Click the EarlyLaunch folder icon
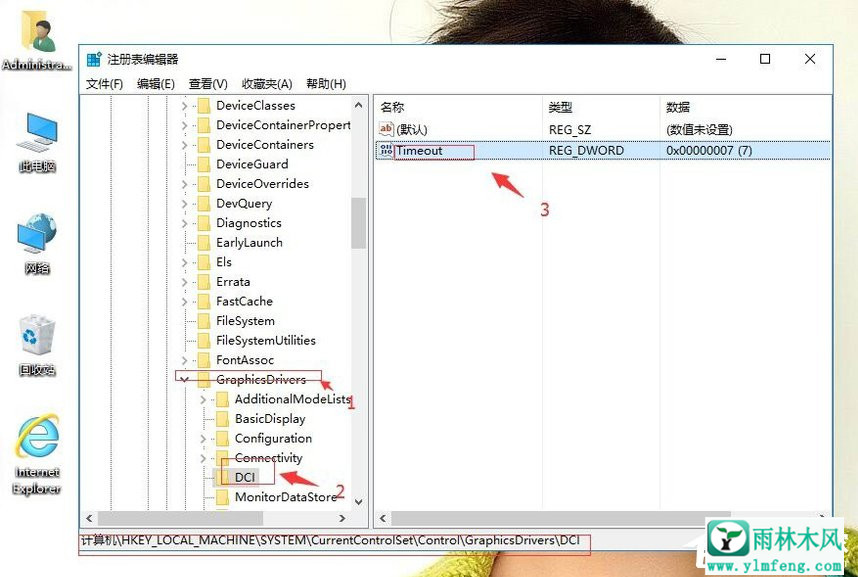 coord(204,243)
